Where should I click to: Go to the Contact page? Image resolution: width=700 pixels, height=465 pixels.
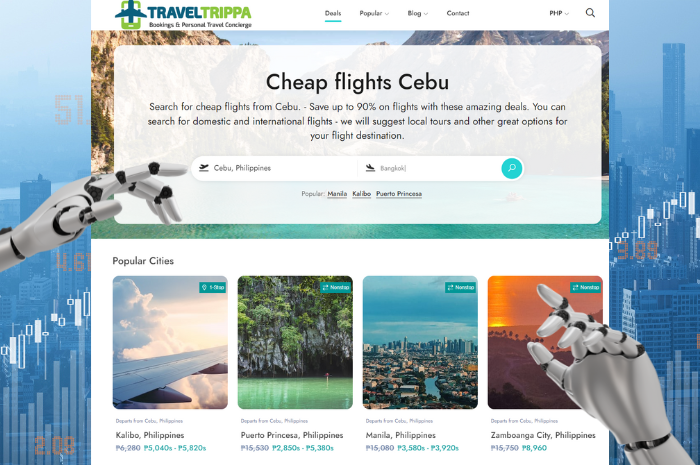click(x=458, y=13)
